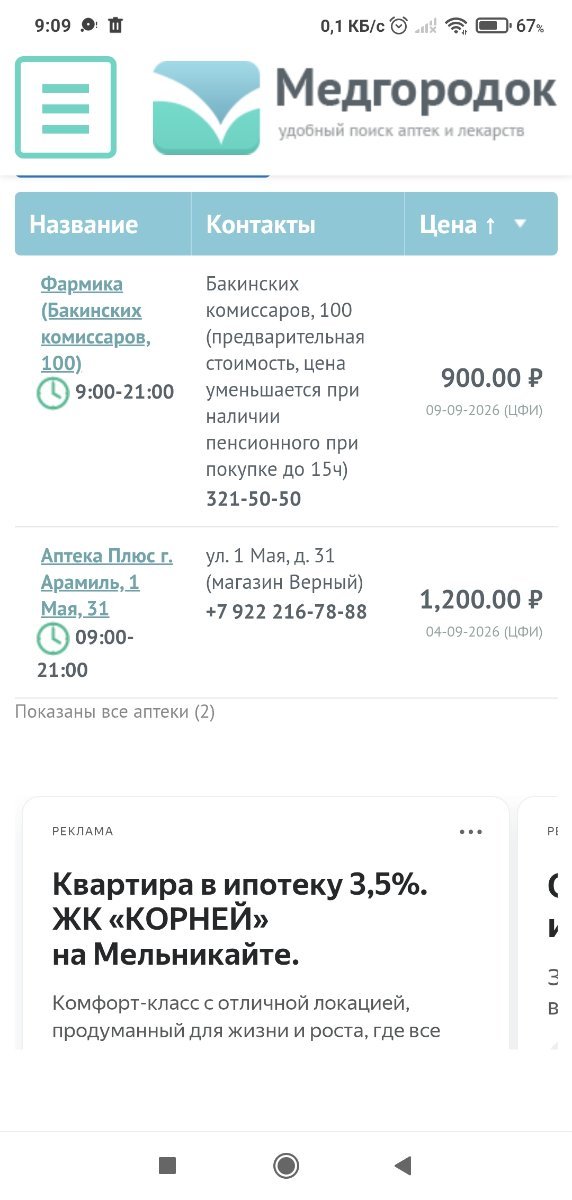The height and width of the screenshot is (1200, 572).
Task: Open the Аптека Плюс г. Арамиль link
Action: click(106, 582)
